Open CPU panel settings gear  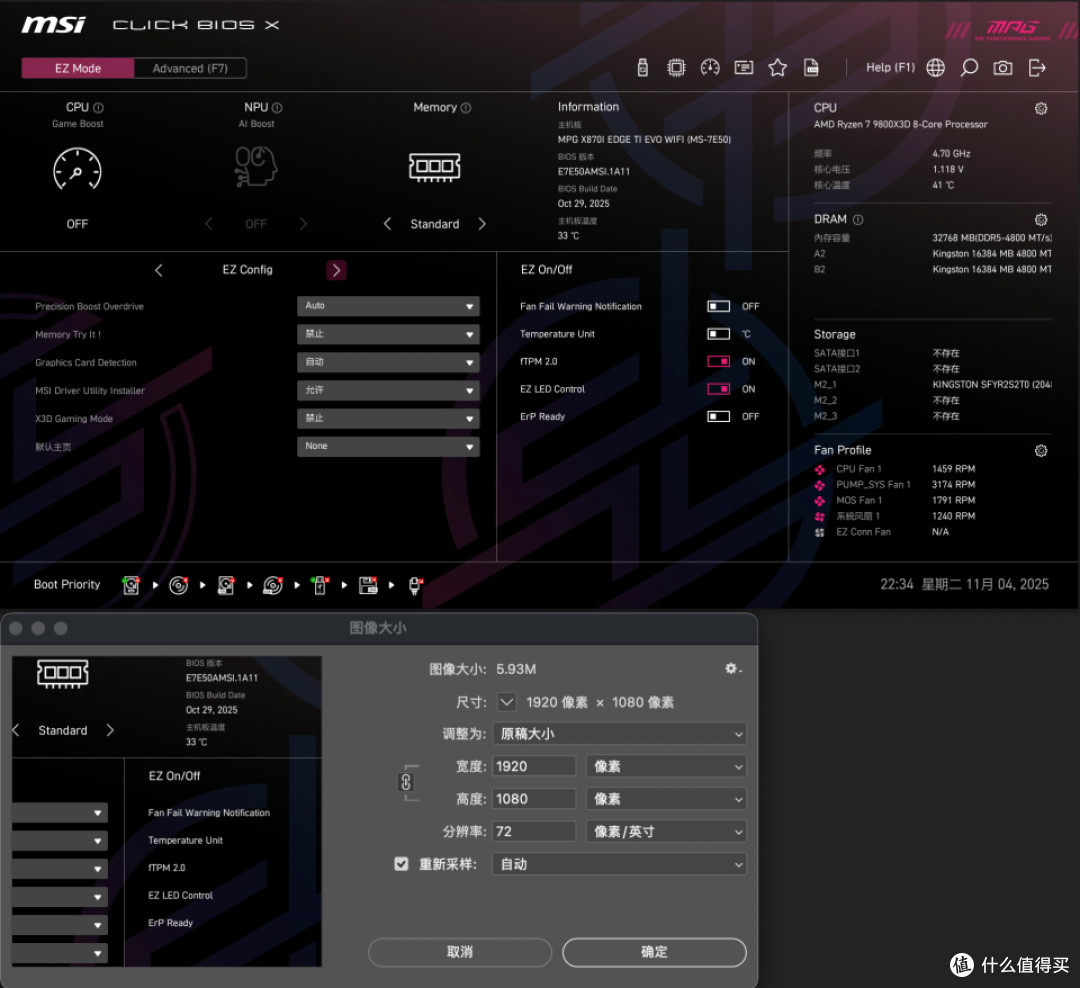click(x=1041, y=108)
